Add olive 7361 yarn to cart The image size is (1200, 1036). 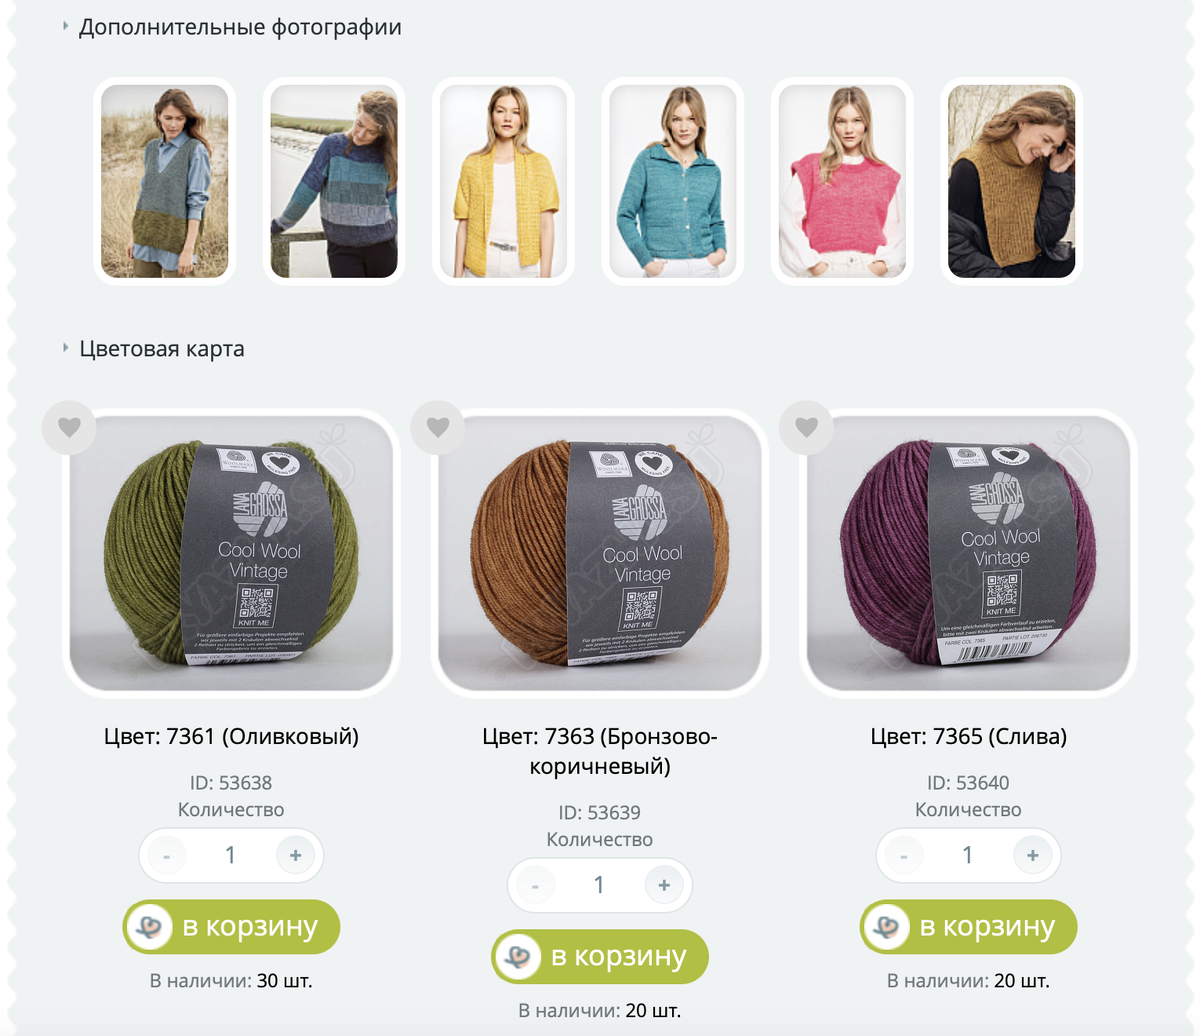pos(232,927)
